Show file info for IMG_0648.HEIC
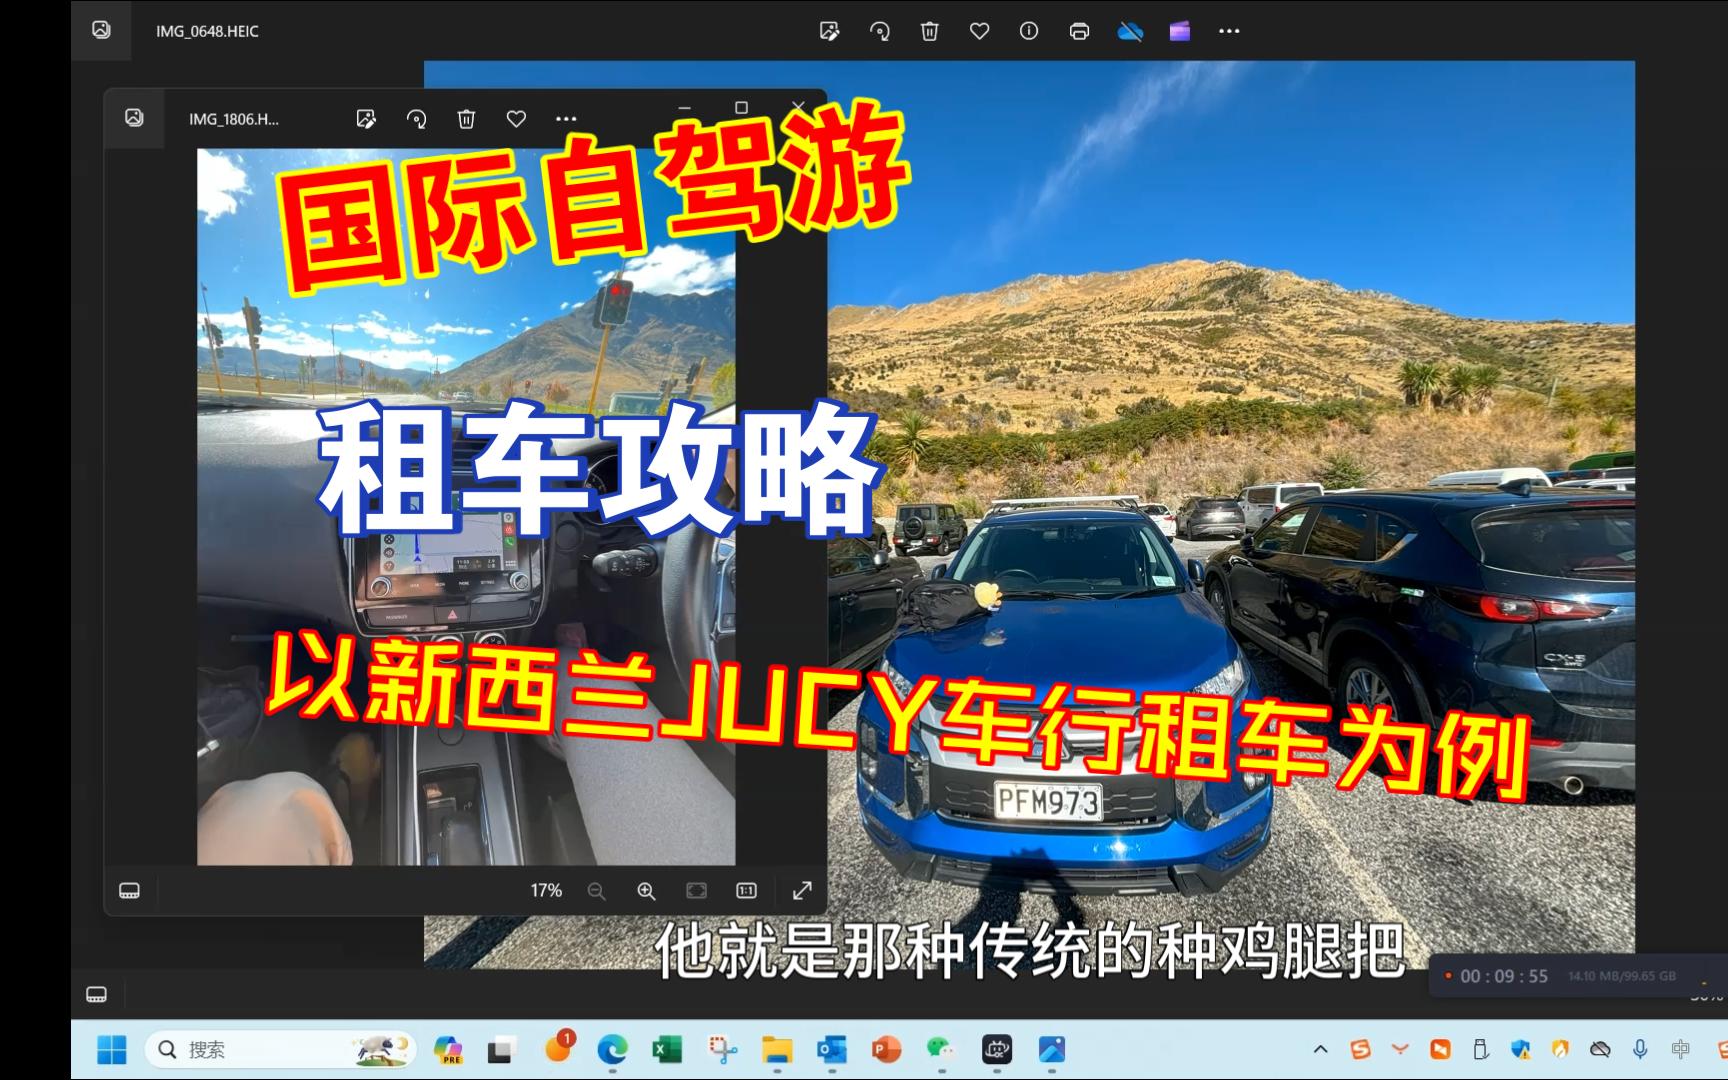1728x1080 pixels. [x=1029, y=31]
